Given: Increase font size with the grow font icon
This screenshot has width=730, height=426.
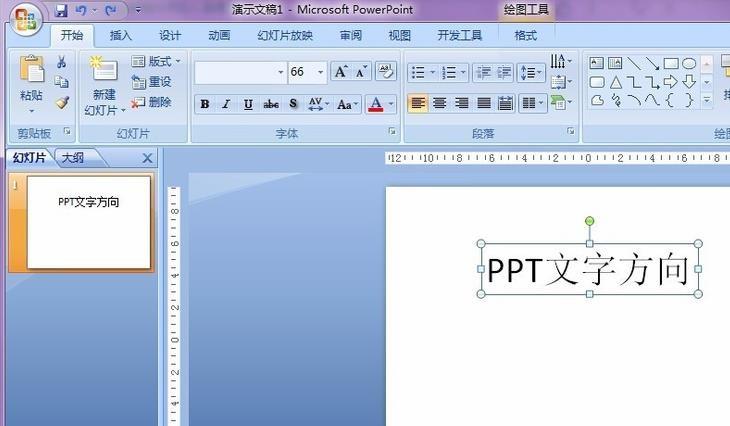Looking at the screenshot, I should (341, 72).
